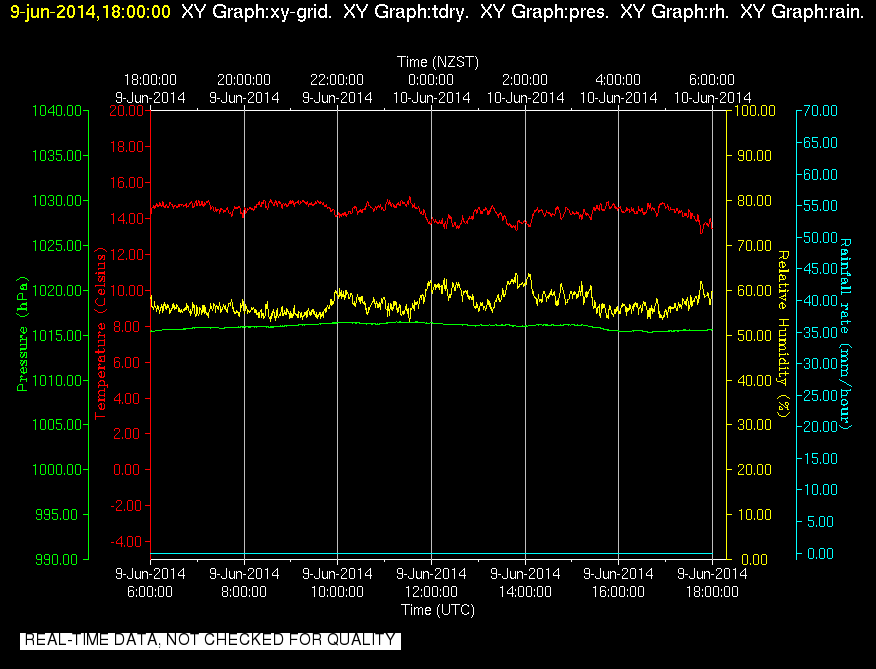
Task: Select the XY Graph:tdry label
Action: (406, 12)
